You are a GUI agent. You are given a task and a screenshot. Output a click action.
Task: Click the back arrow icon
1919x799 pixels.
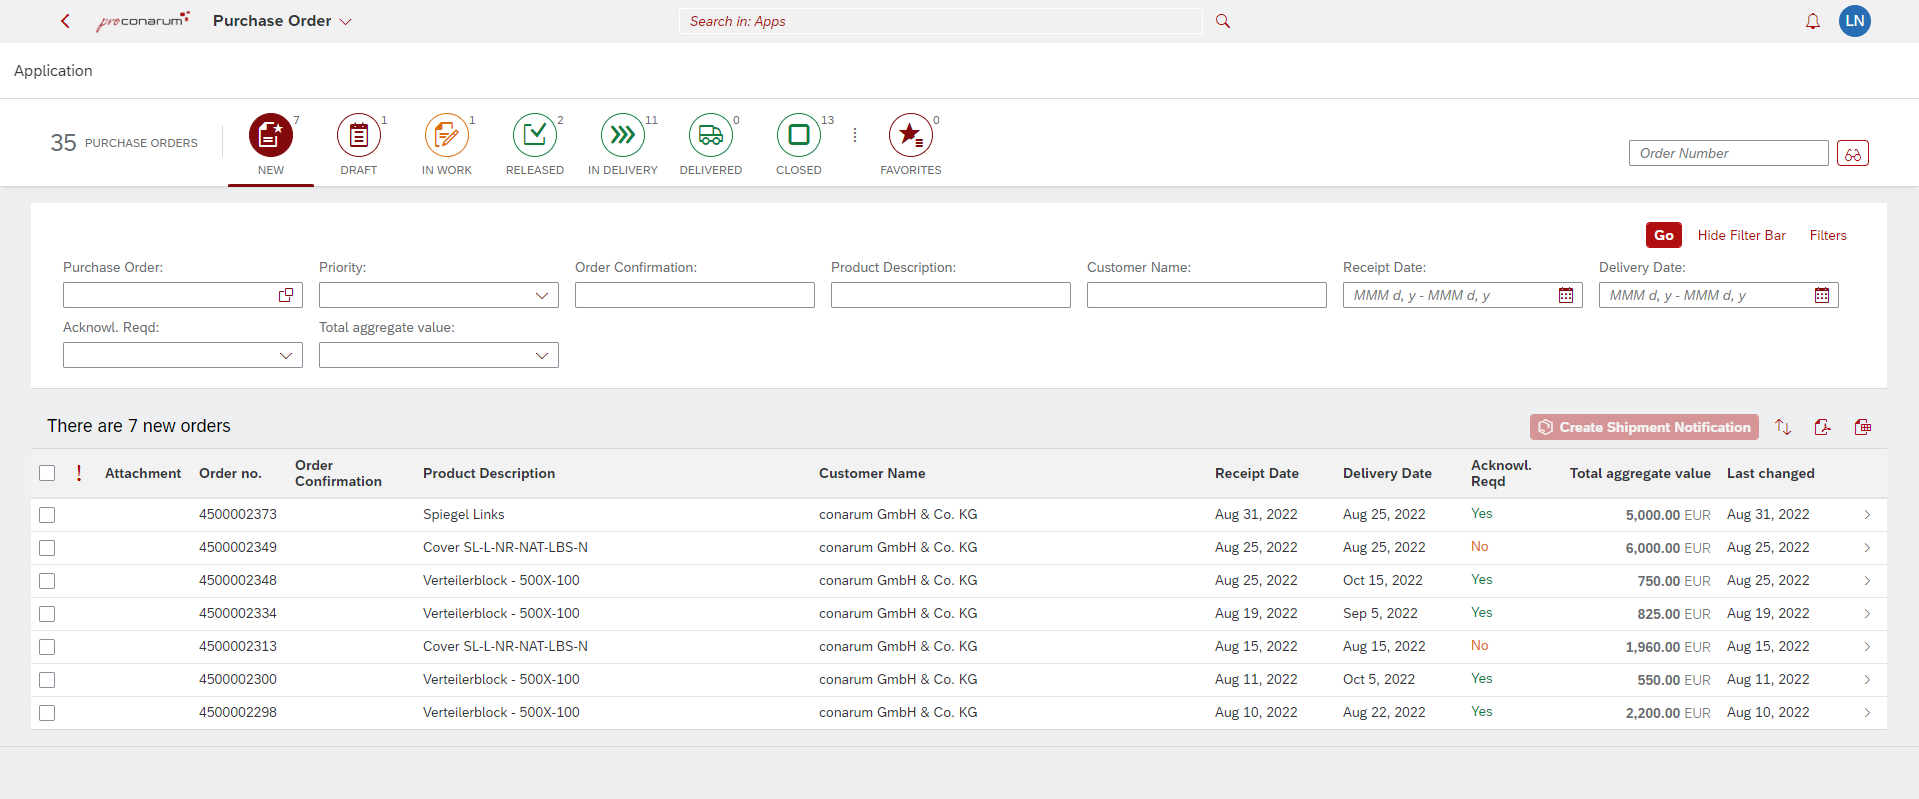tap(66, 21)
